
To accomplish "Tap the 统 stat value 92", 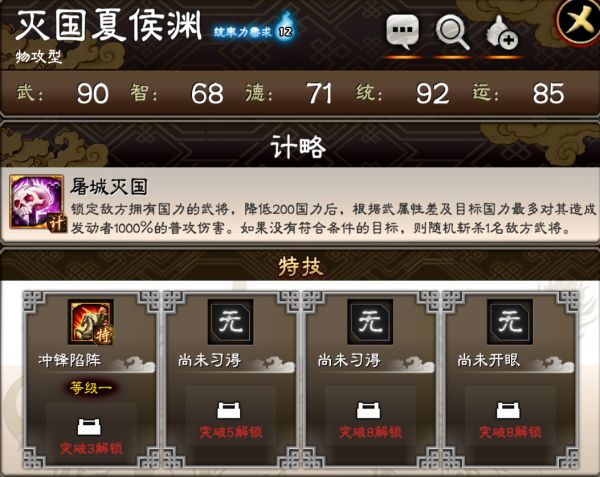I will pos(432,94).
